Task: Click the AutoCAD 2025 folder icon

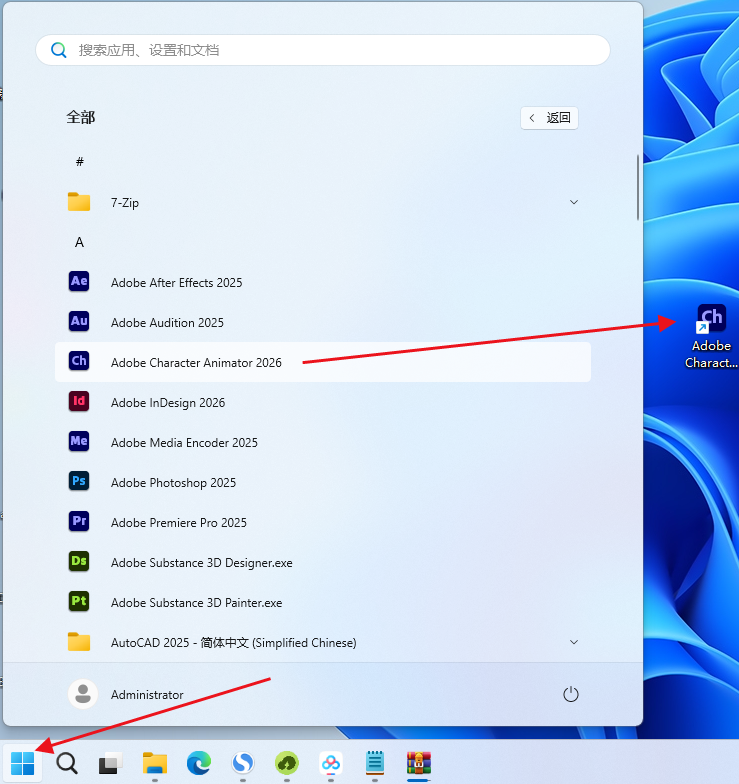Action: (x=79, y=642)
